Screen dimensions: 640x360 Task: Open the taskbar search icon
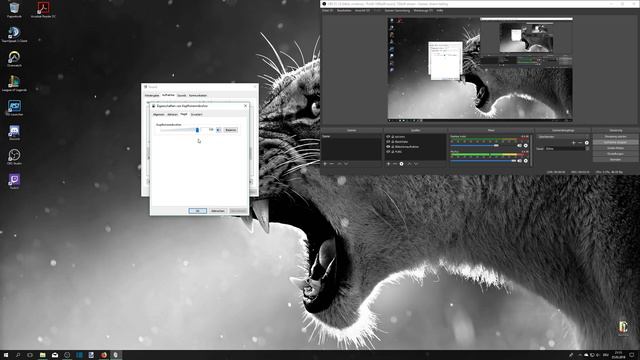(18, 355)
